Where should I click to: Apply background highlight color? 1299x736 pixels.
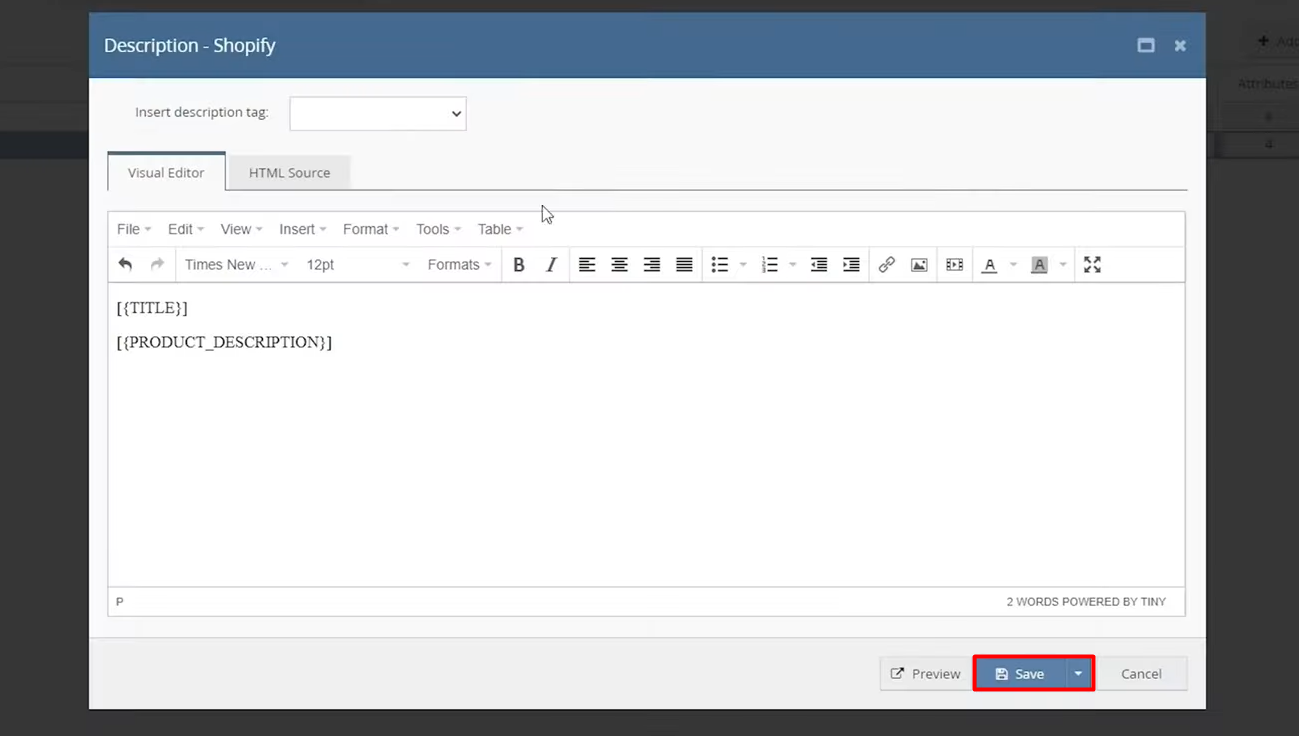[x=1039, y=265]
